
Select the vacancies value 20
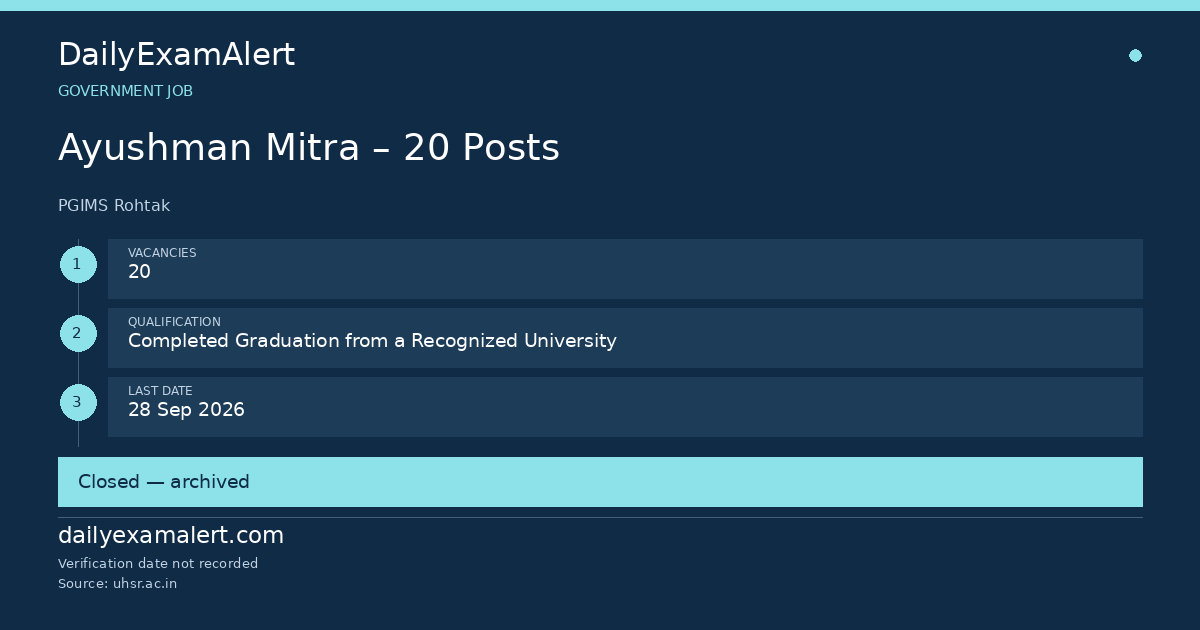pos(139,272)
